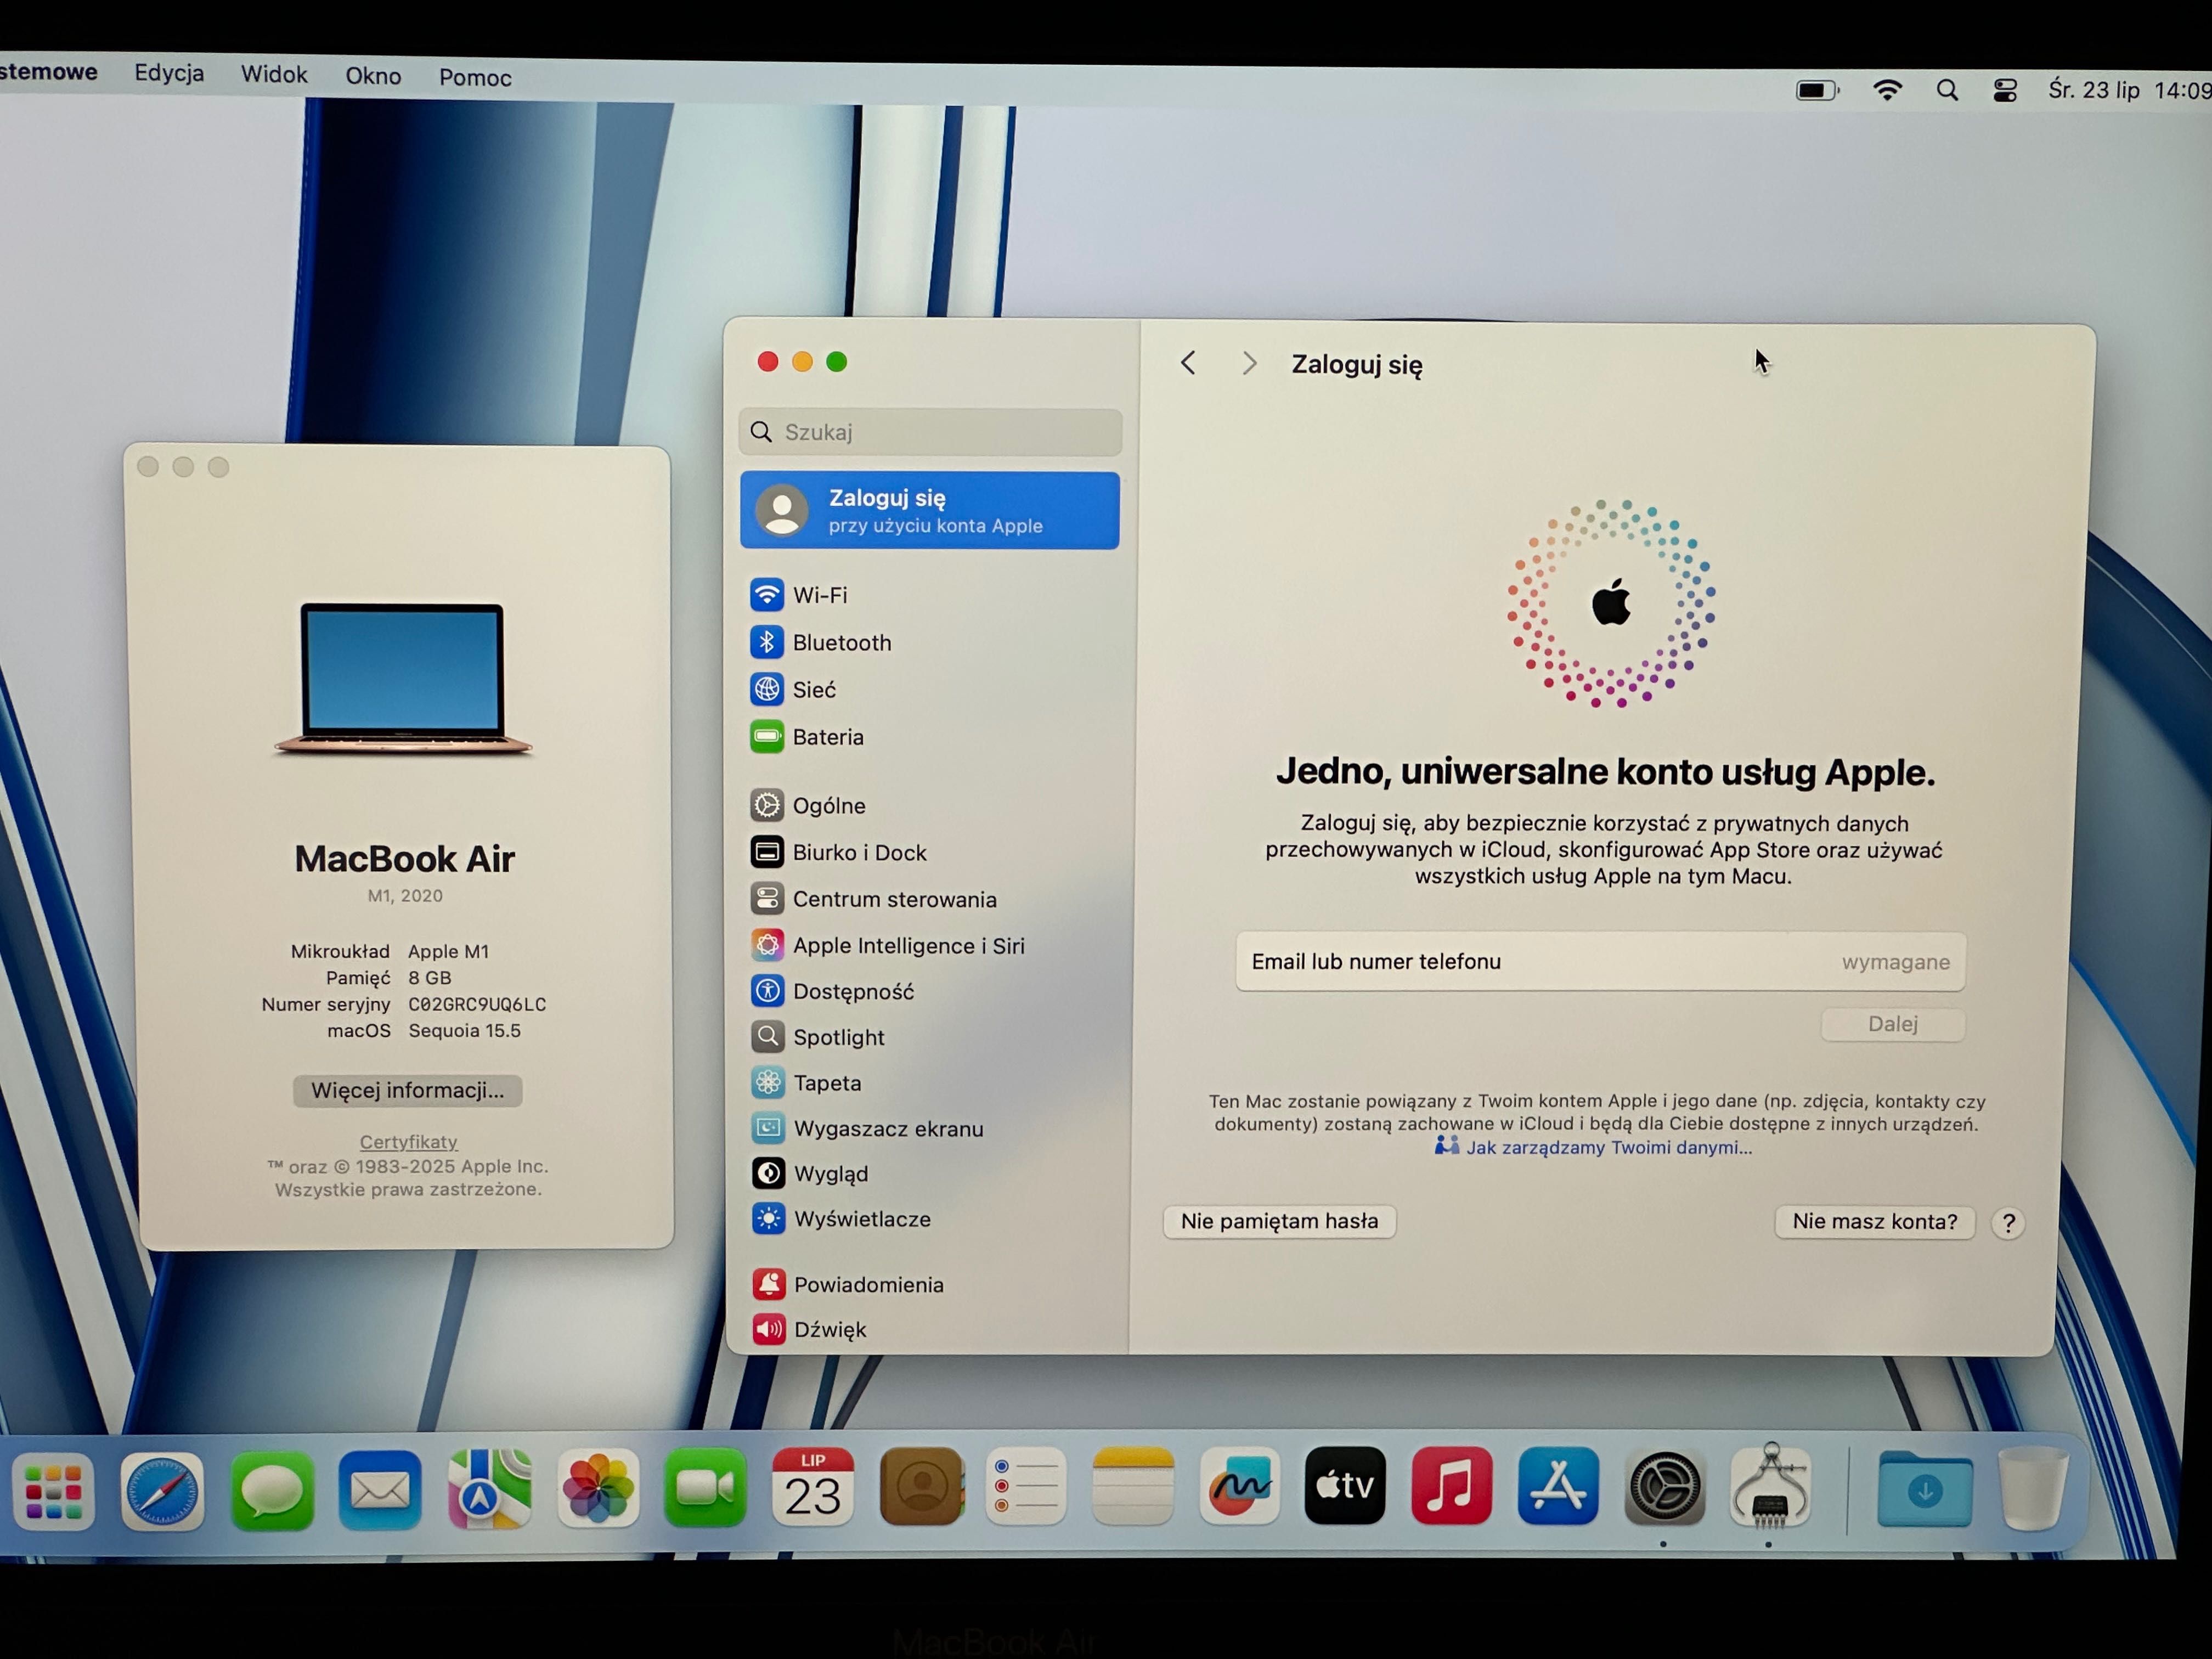
Task: Open App Store from the Dock
Action: tap(1558, 1485)
